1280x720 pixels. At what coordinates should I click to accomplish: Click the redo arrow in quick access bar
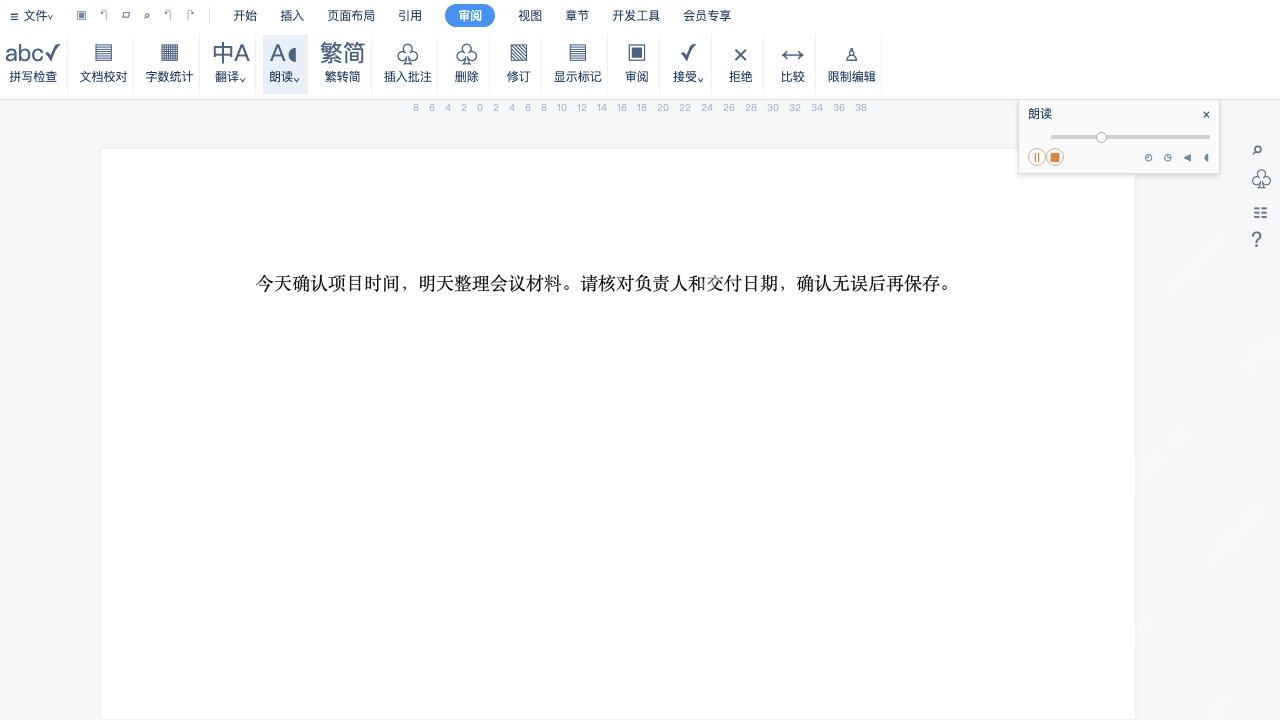coord(191,15)
